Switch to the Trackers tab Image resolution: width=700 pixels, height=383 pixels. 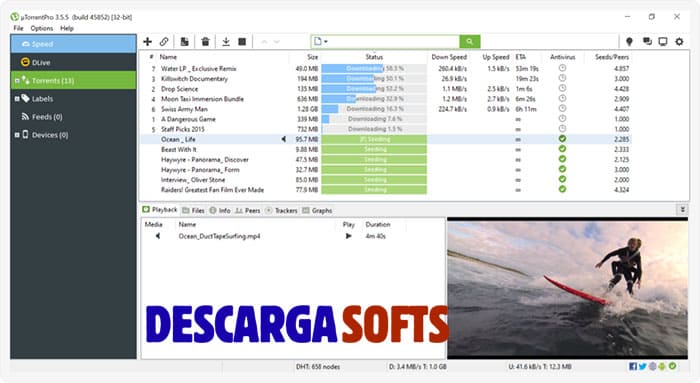(282, 210)
